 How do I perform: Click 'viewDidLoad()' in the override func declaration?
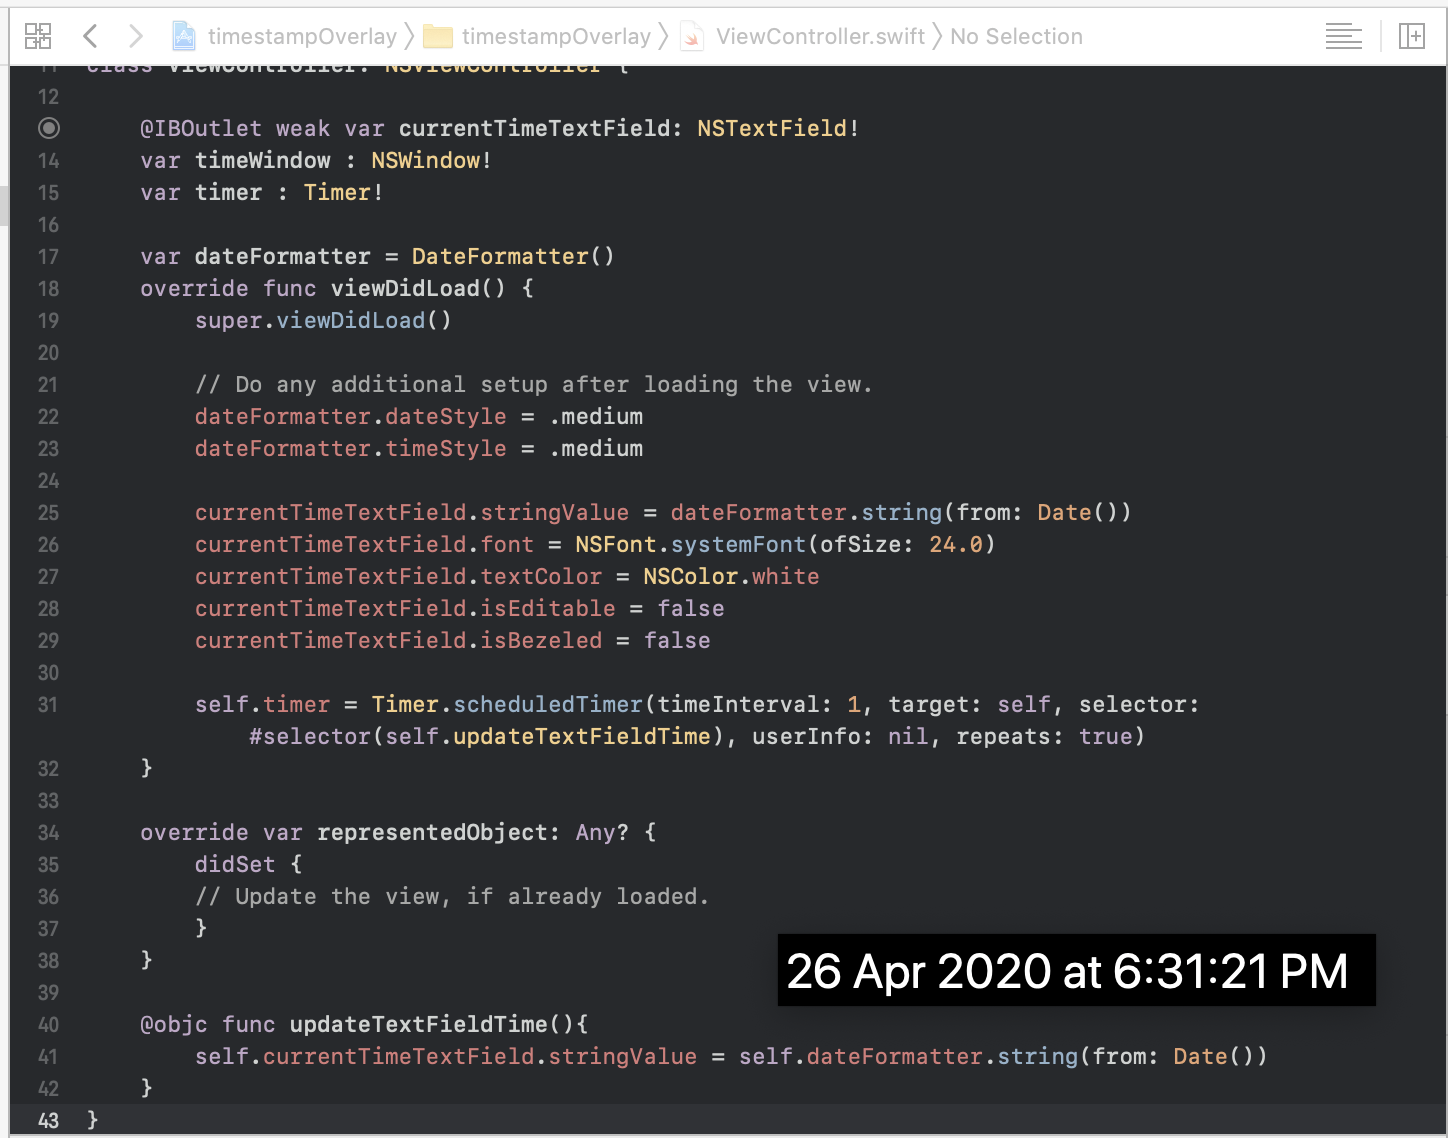point(419,288)
